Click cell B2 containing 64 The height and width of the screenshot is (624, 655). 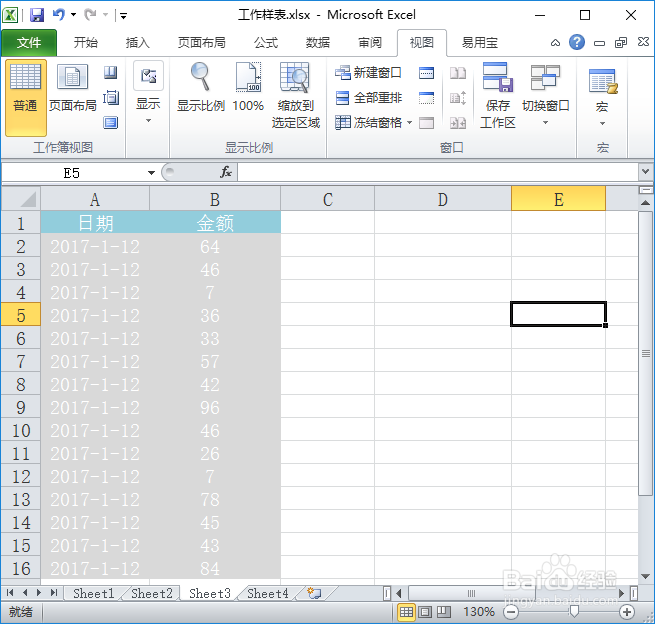pyautogui.click(x=215, y=246)
